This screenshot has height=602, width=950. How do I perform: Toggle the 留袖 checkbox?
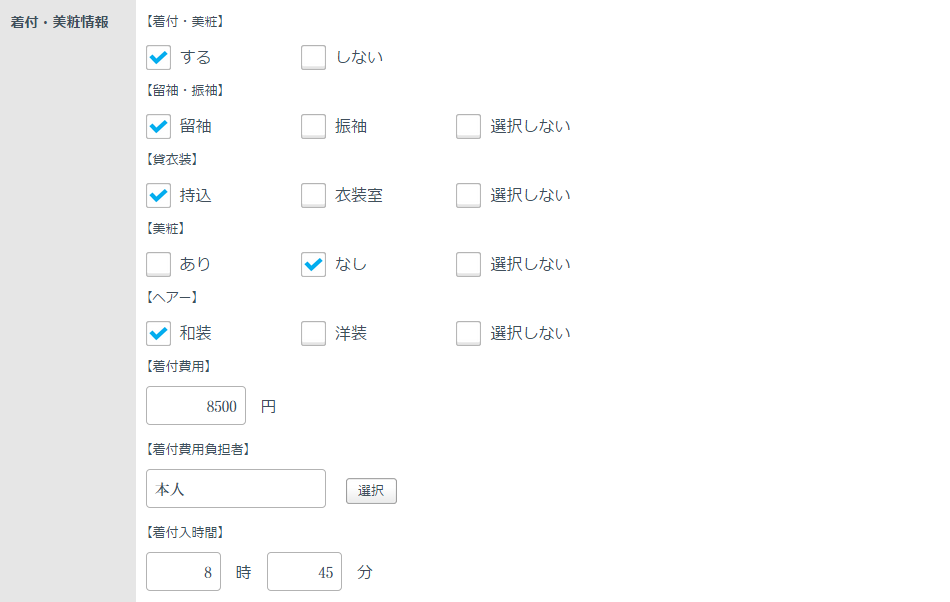pos(158,127)
